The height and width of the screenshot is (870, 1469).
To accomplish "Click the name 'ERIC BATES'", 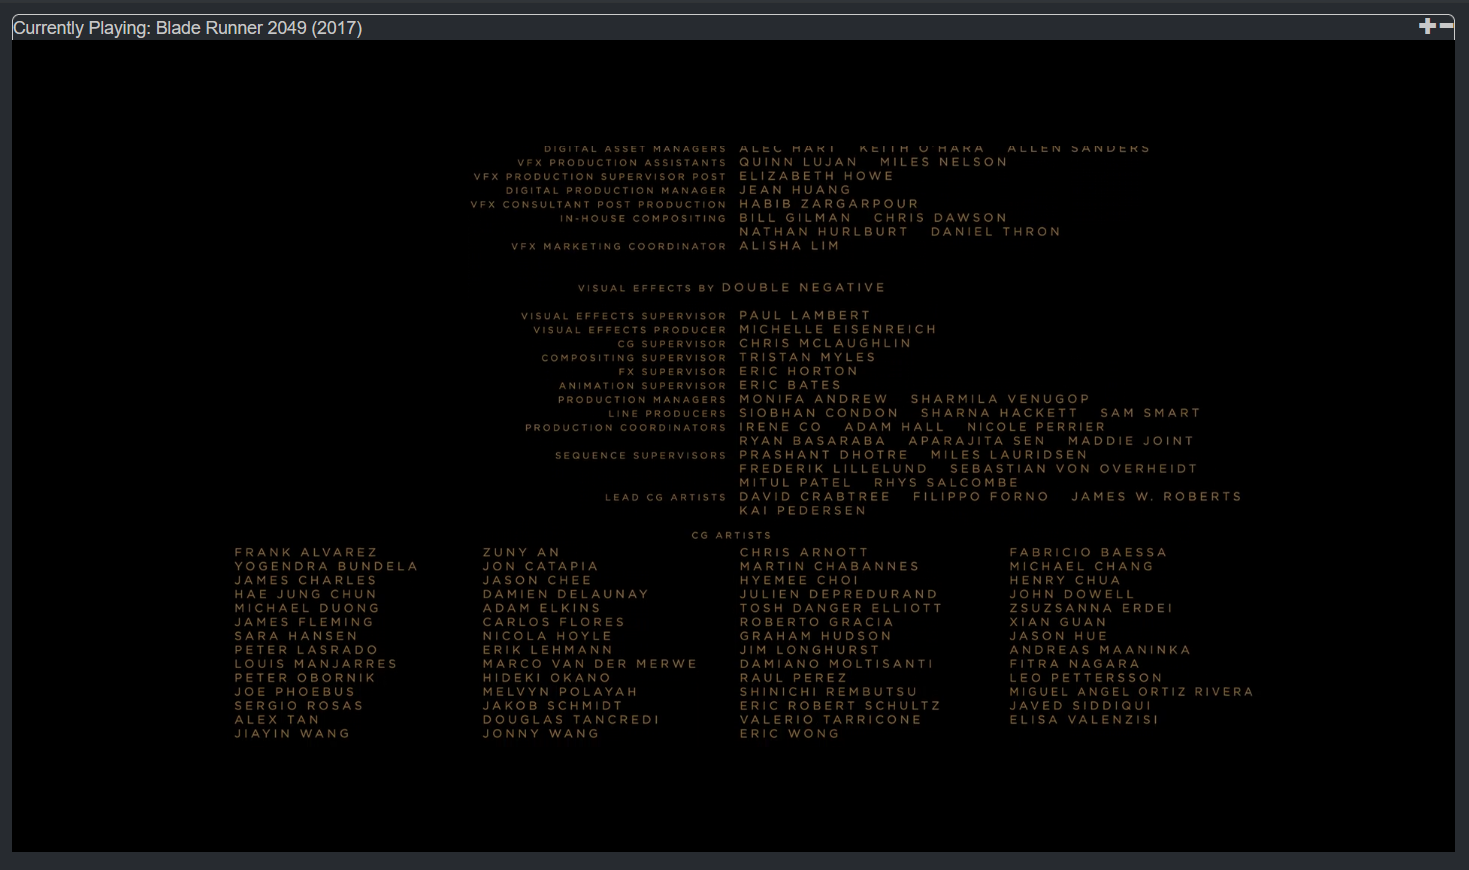I will (790, 385).
